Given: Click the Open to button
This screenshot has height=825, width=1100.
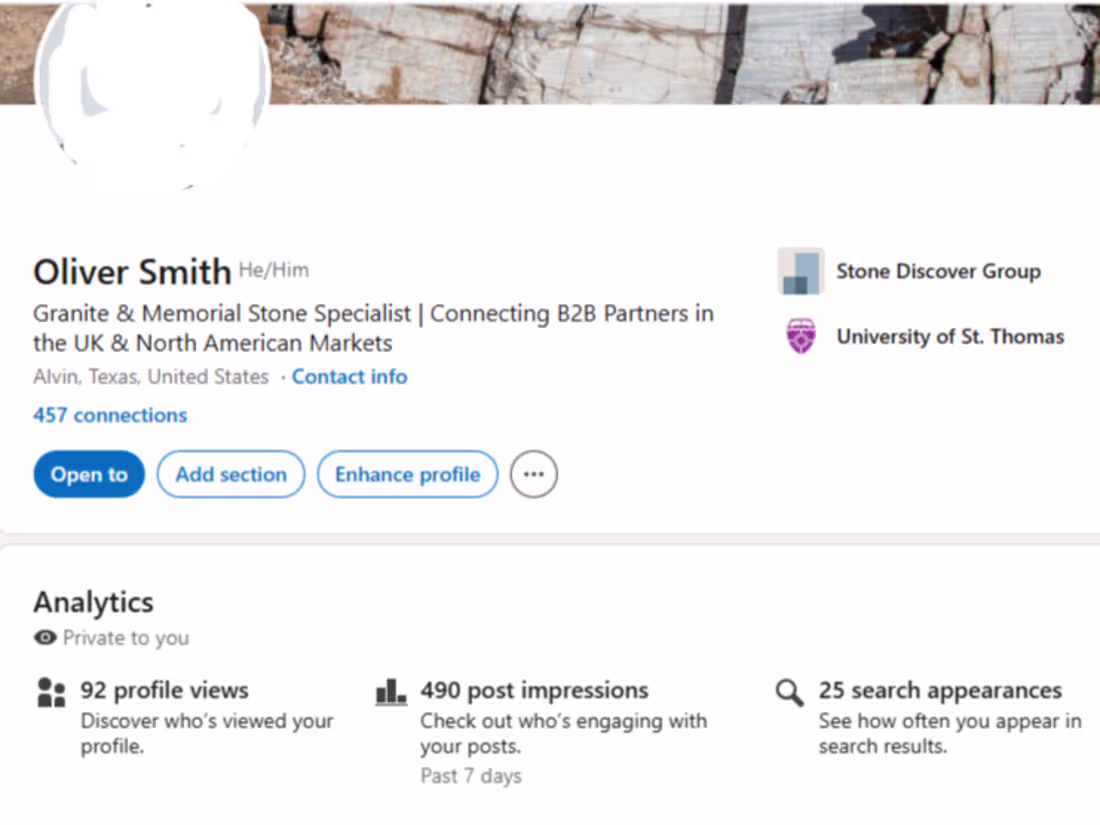Looking at the screenshot, I should 88,474.
